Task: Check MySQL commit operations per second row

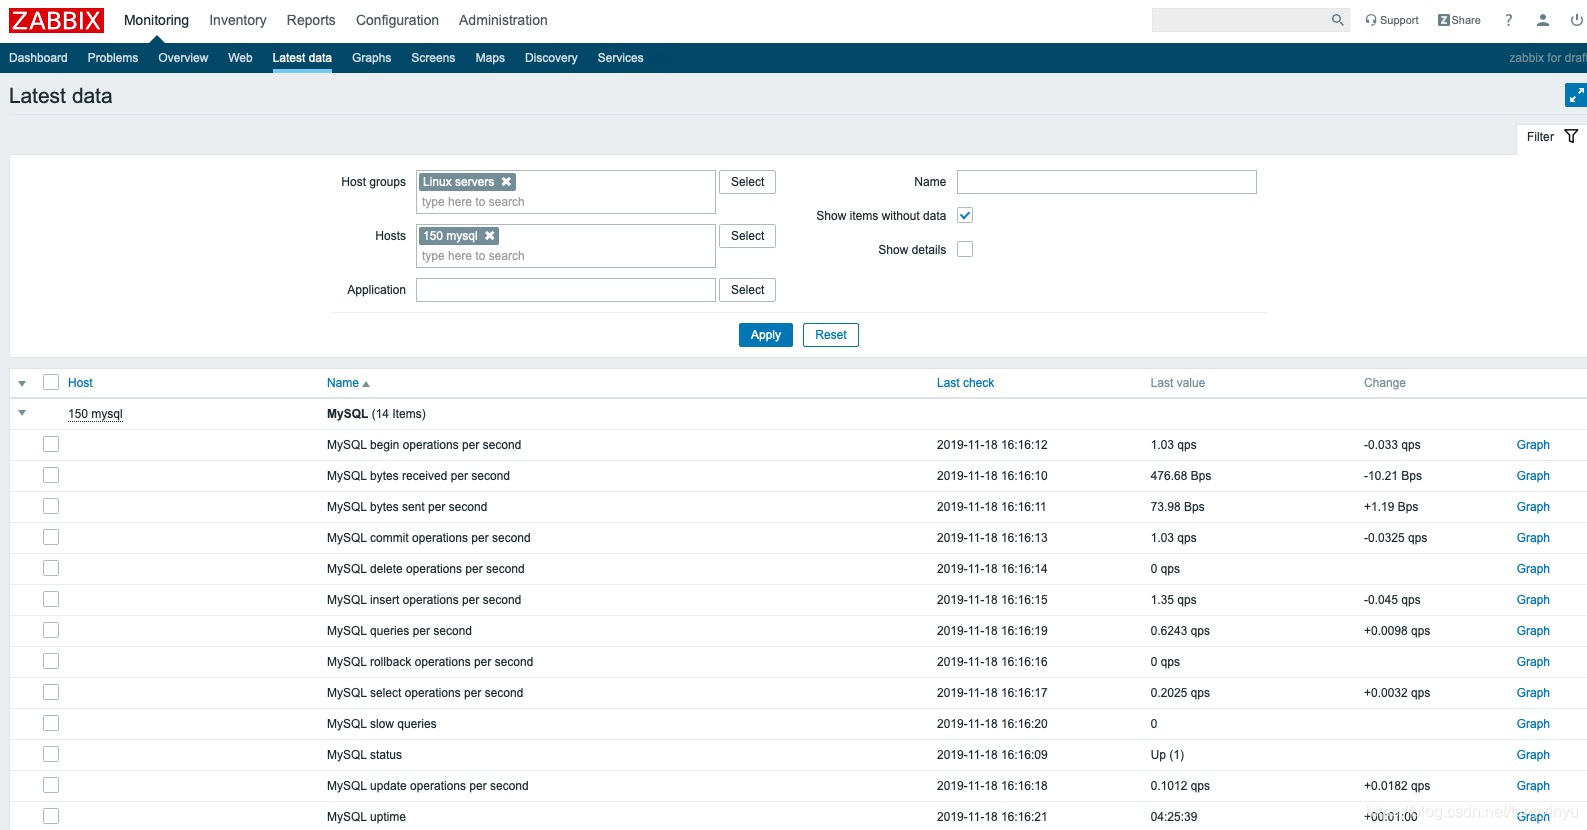Action: [x=51, y=537]
